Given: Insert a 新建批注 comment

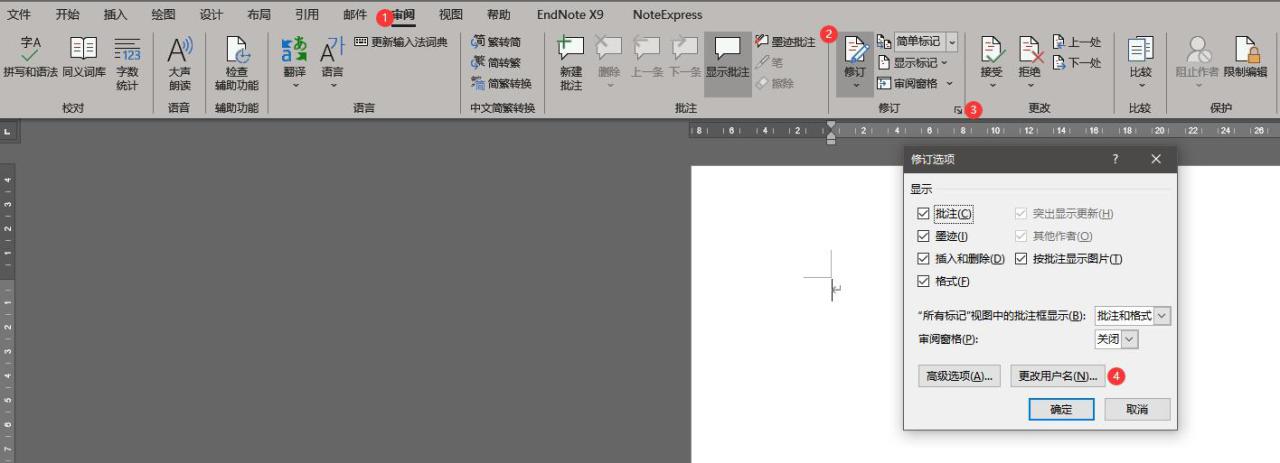Looking at the screenshot, I should pyautogui.click(x=571, y=62).
